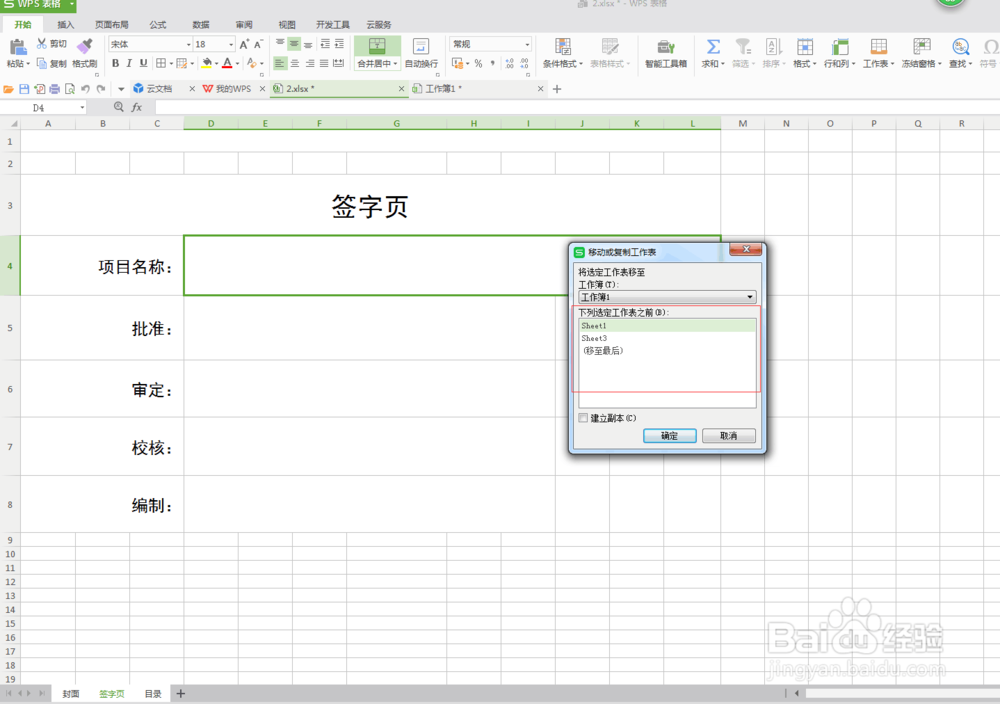Image resolution: width=1000 pixels, height=704 pixels.
Task: Toggle underline formatting in the ribbon
Action: pos(144,63)
